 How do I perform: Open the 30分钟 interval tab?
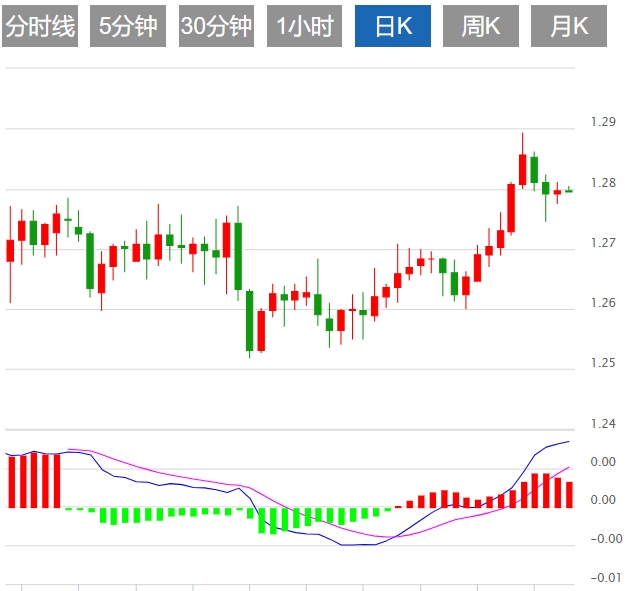(x=216, y=27)
